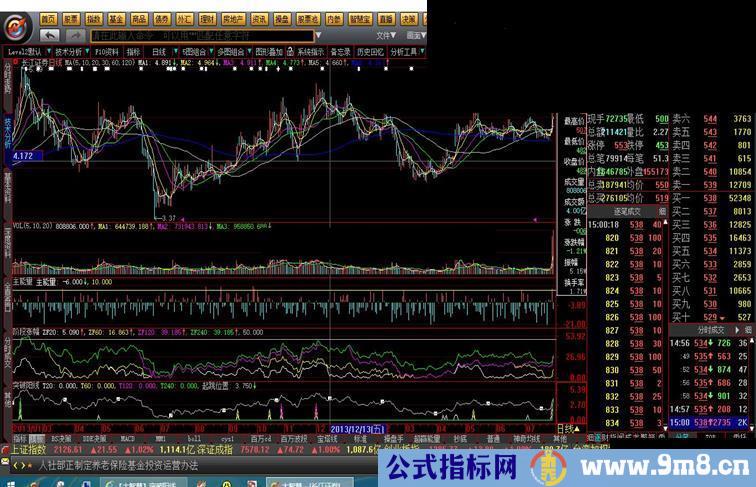Open the 日线 period dropdown

162,51
